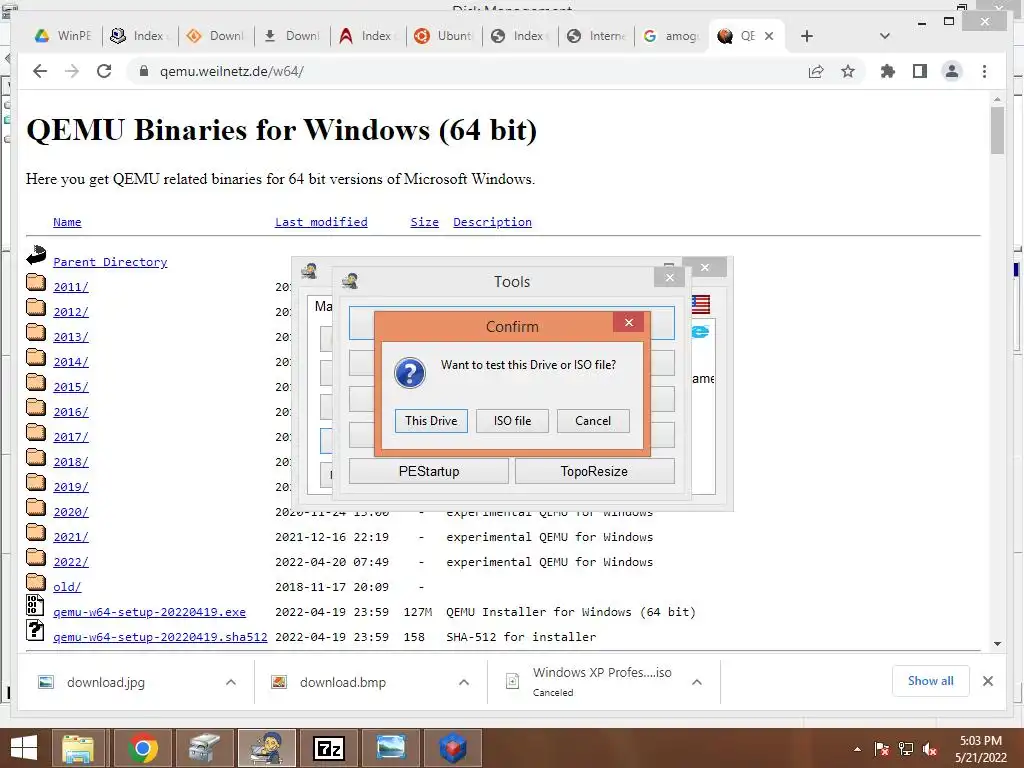The height and width of the screenshot is (768, 1024).
Task: Open the 2022/ folder link
Action: click(71, 562)
